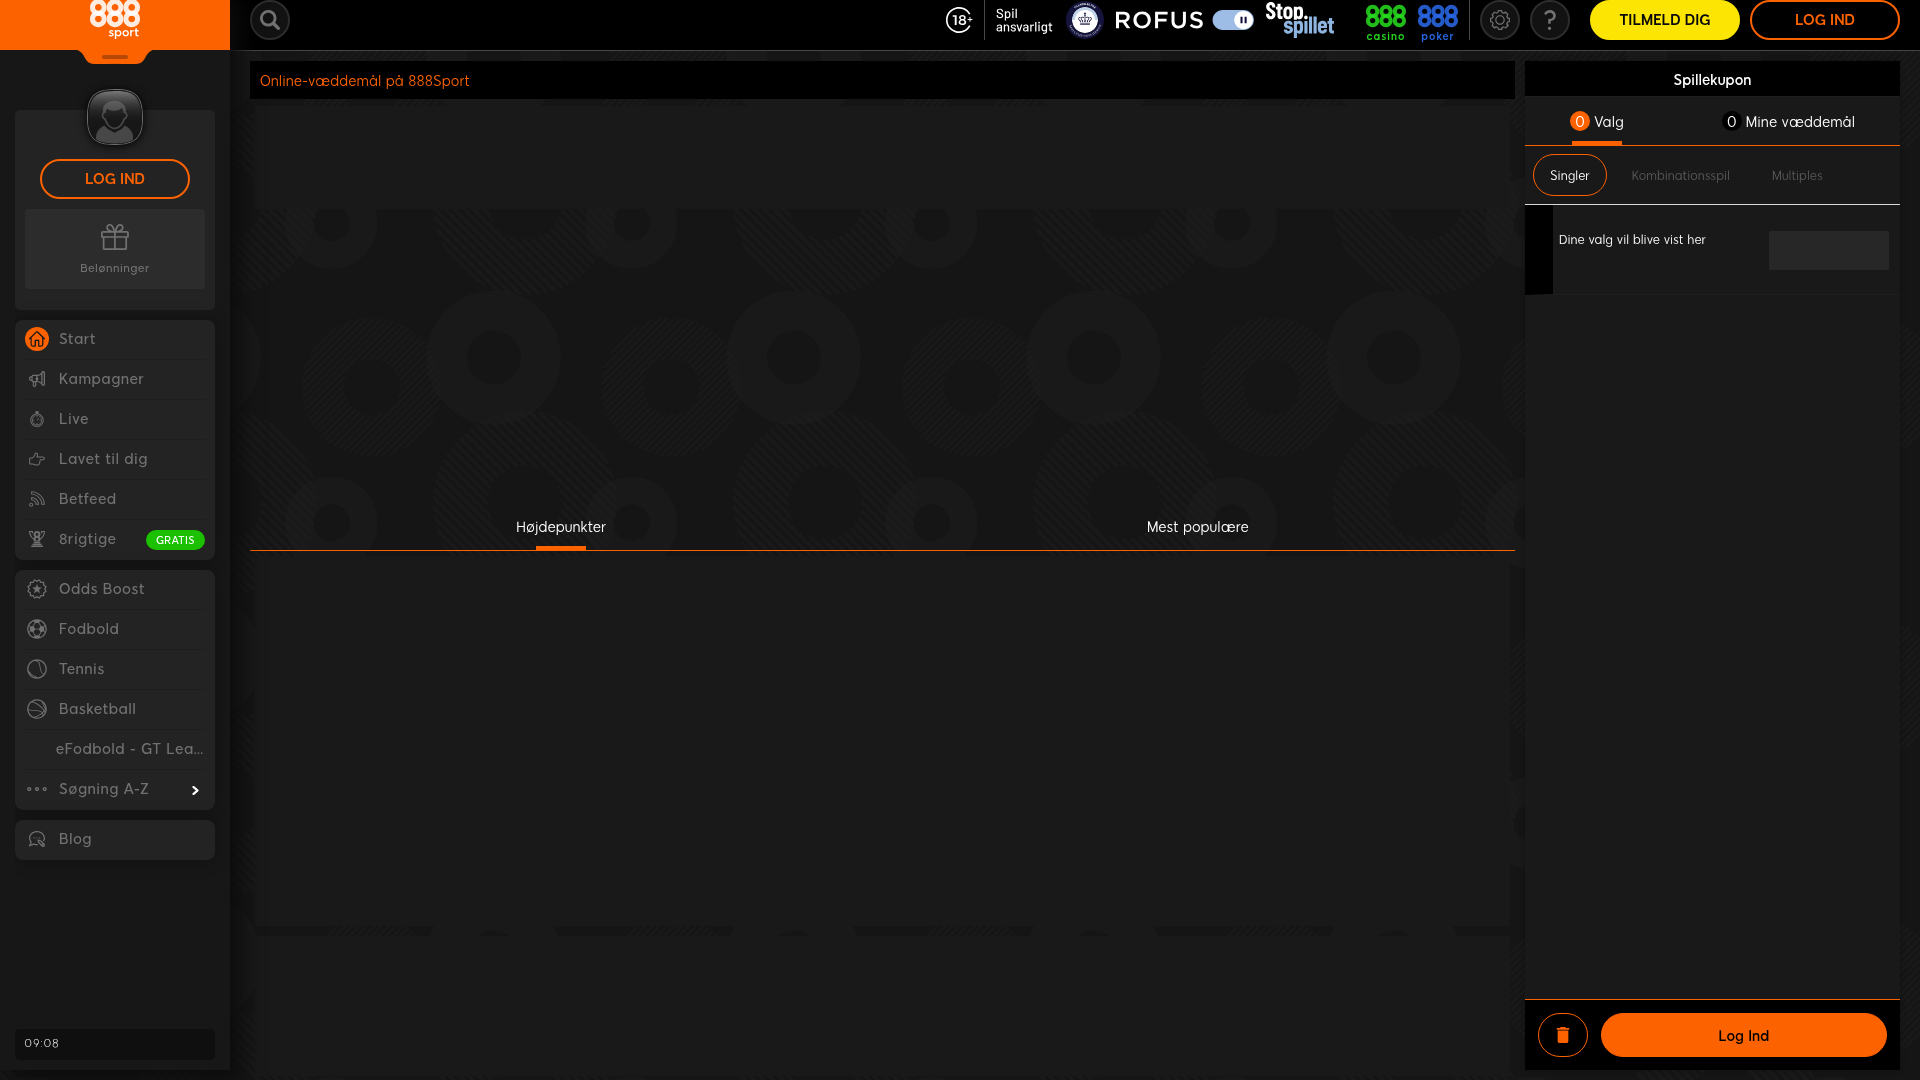1920x1080 pixels.
Task: Click the orange Log Ind button in Spillekupon
Action: pyautogui.click(x=1743, y=1035)
